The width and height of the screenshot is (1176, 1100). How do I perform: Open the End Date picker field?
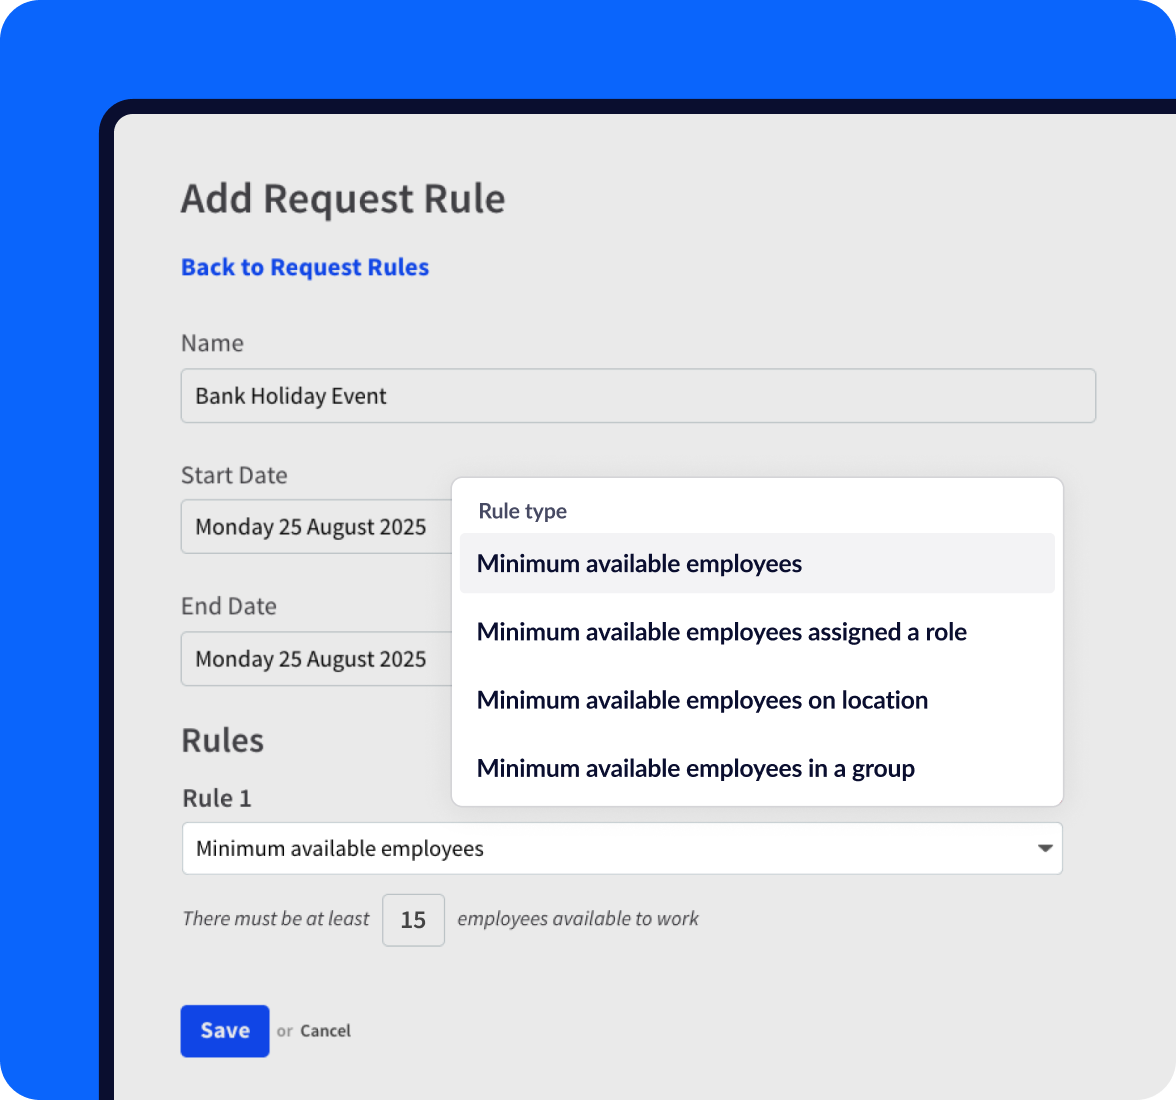click(310, 659)
